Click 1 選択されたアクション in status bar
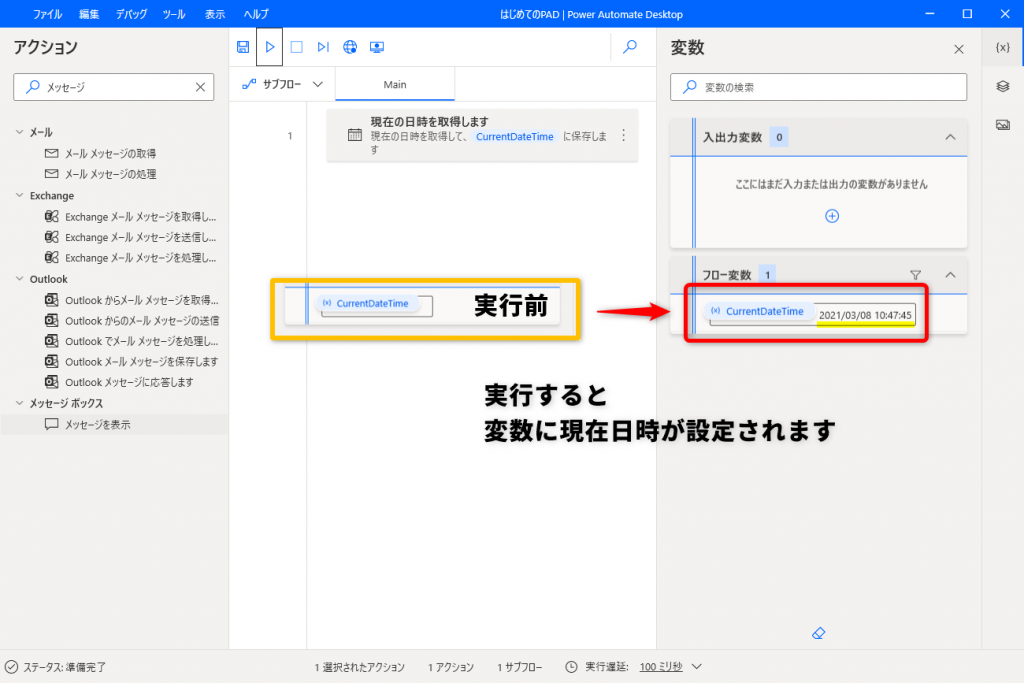This screenshot has height=683, width=1024. click(x=360, y=667)
